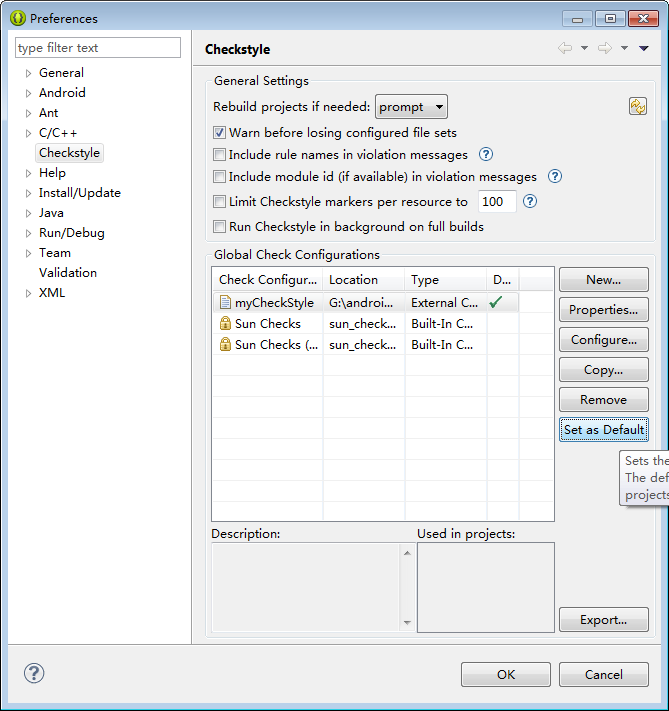
Task: Sort by the Type column header
Action: click(445, 279)
